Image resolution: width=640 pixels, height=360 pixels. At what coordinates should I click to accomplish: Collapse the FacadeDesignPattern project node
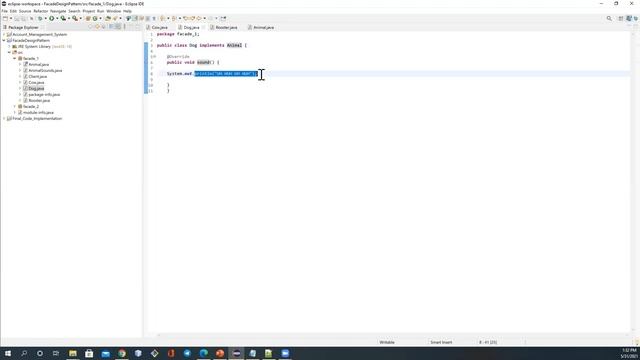tap(4, 40)
